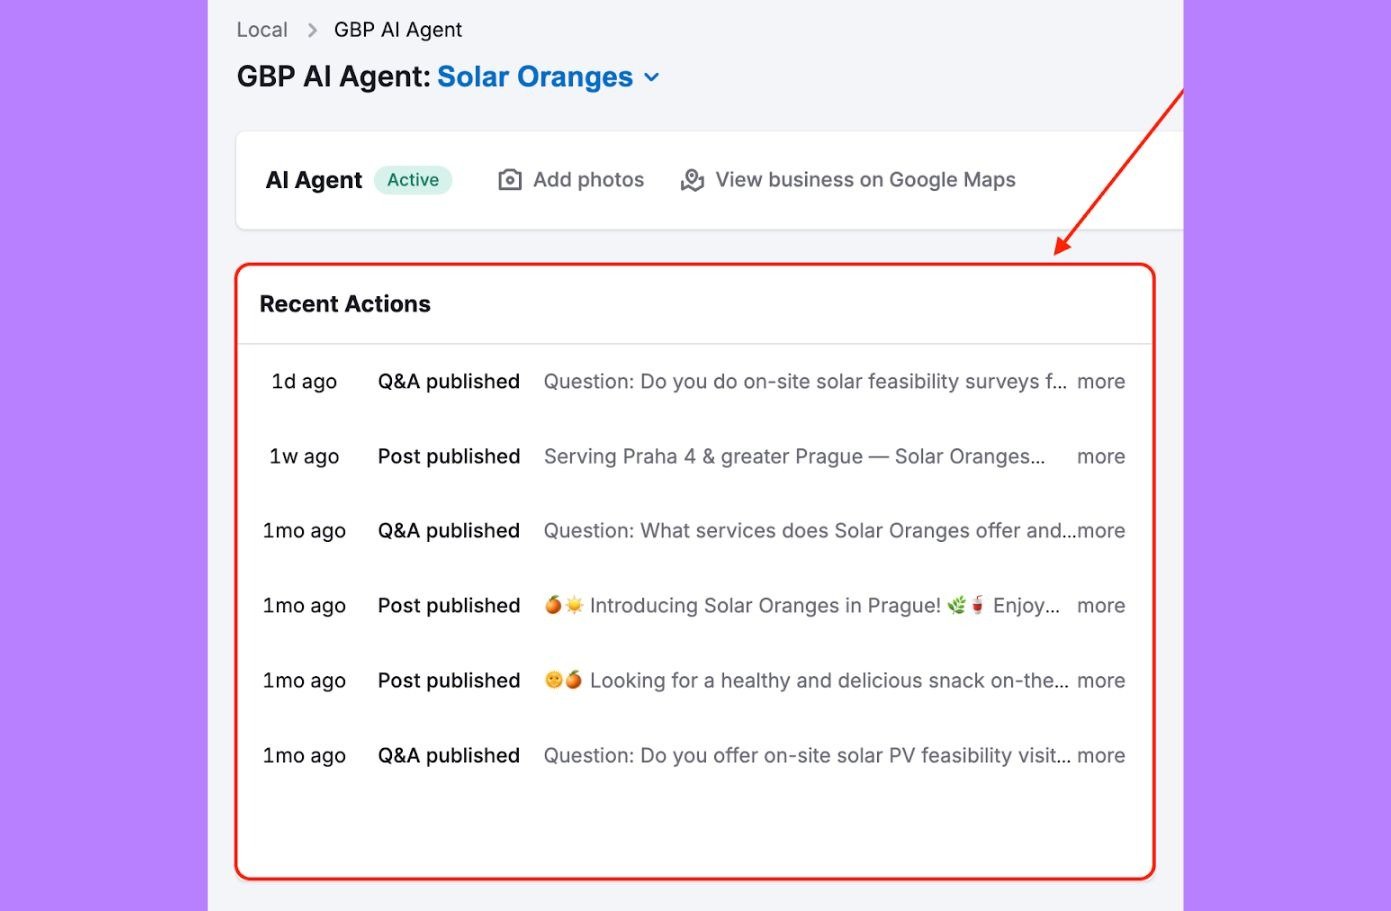Click the Active status badge
Viewport: 1391px width, 911px height.
(413, 180)
